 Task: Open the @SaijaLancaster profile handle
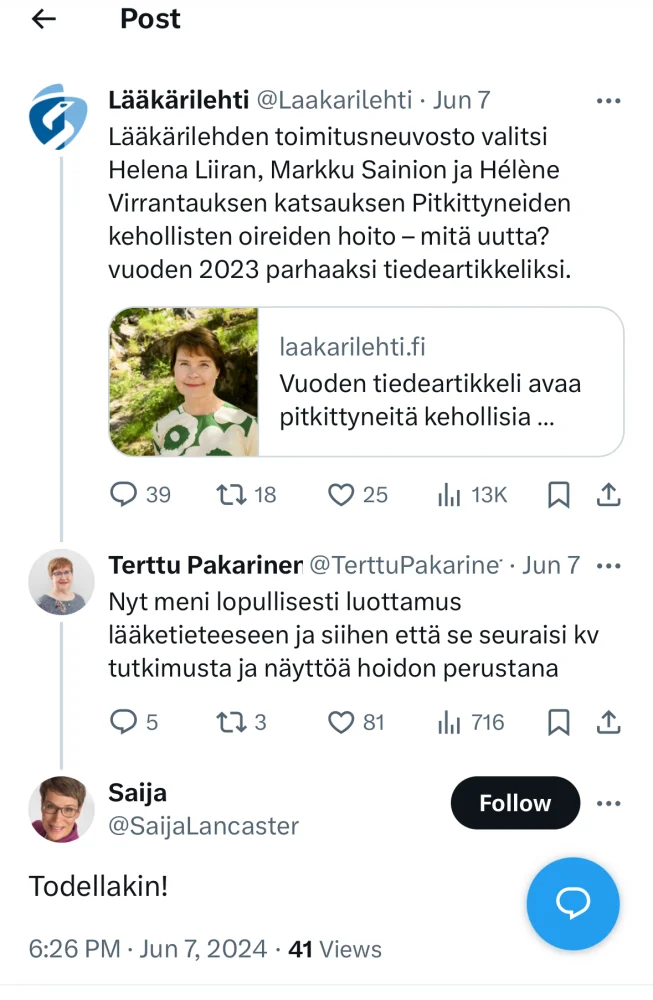(x=203, y=826)
